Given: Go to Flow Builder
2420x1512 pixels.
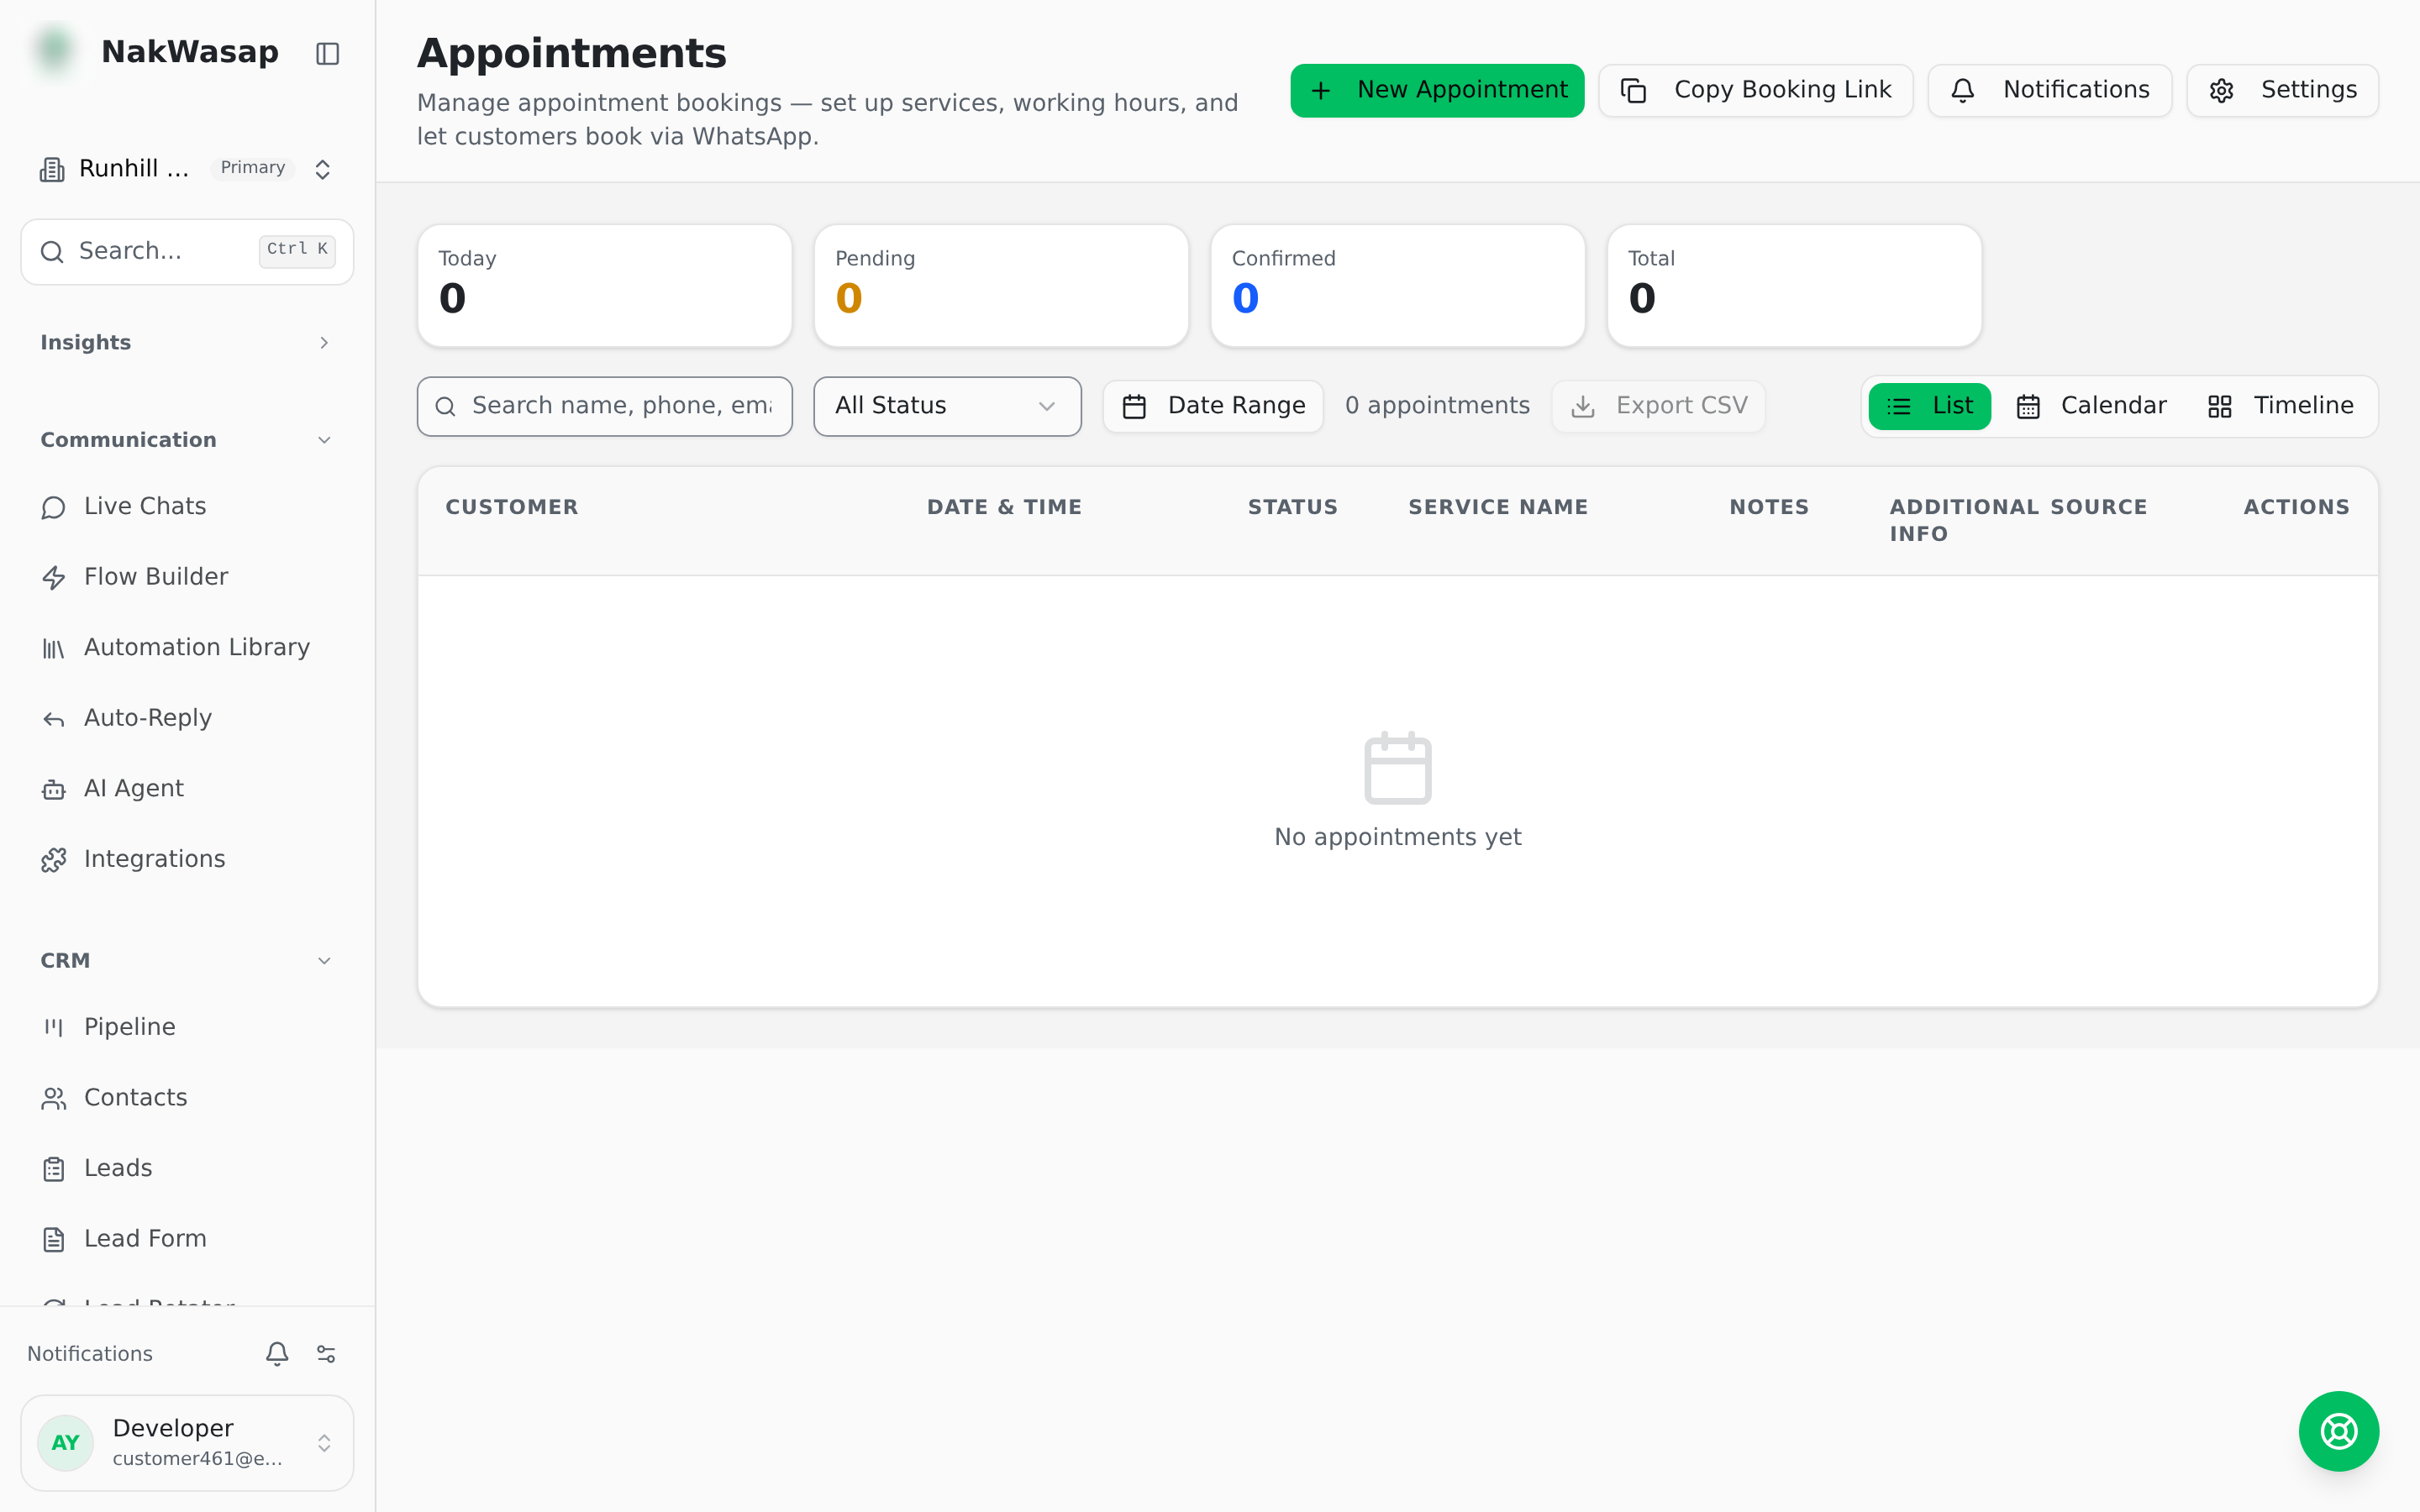Looking at the screenshot, I should coord(187,577).
